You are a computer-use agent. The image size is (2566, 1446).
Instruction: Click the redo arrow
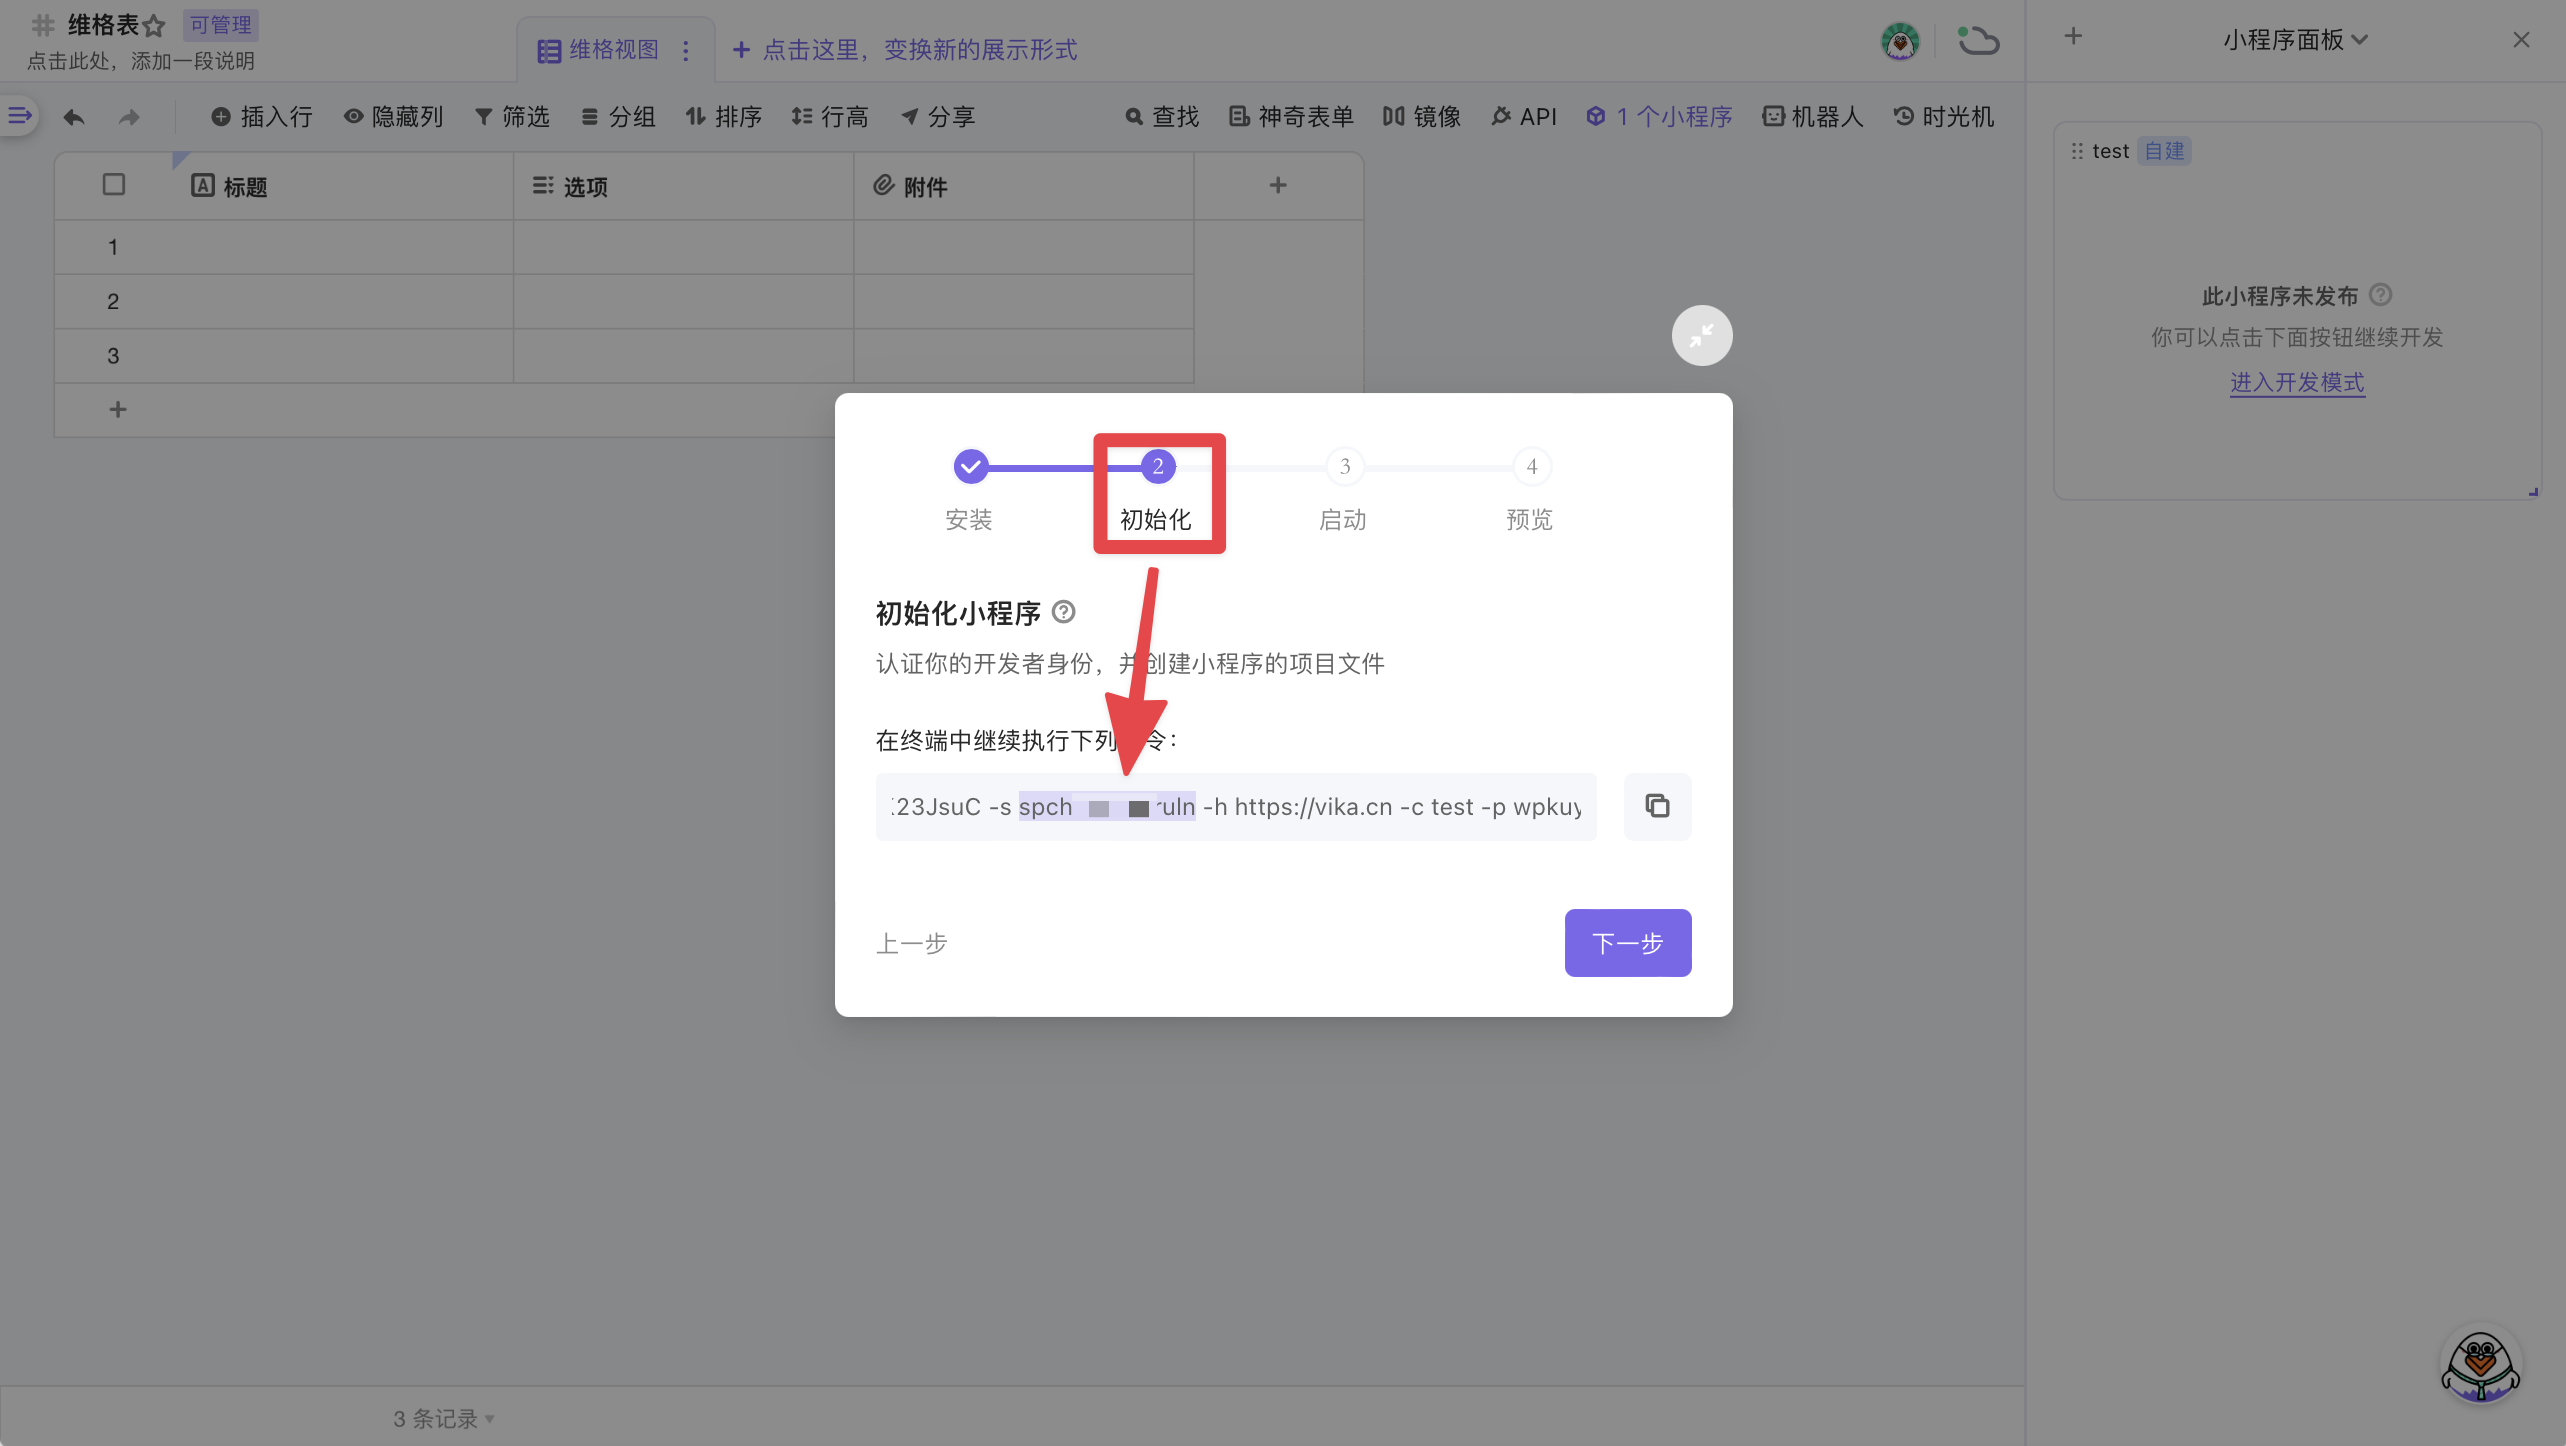click(x=128, y=117)
